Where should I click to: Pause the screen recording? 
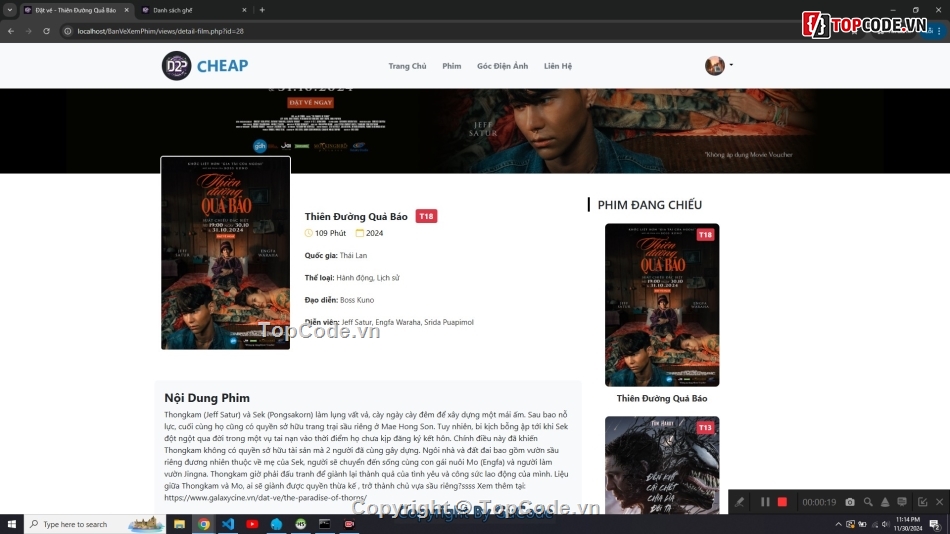[x=765, y=502]
